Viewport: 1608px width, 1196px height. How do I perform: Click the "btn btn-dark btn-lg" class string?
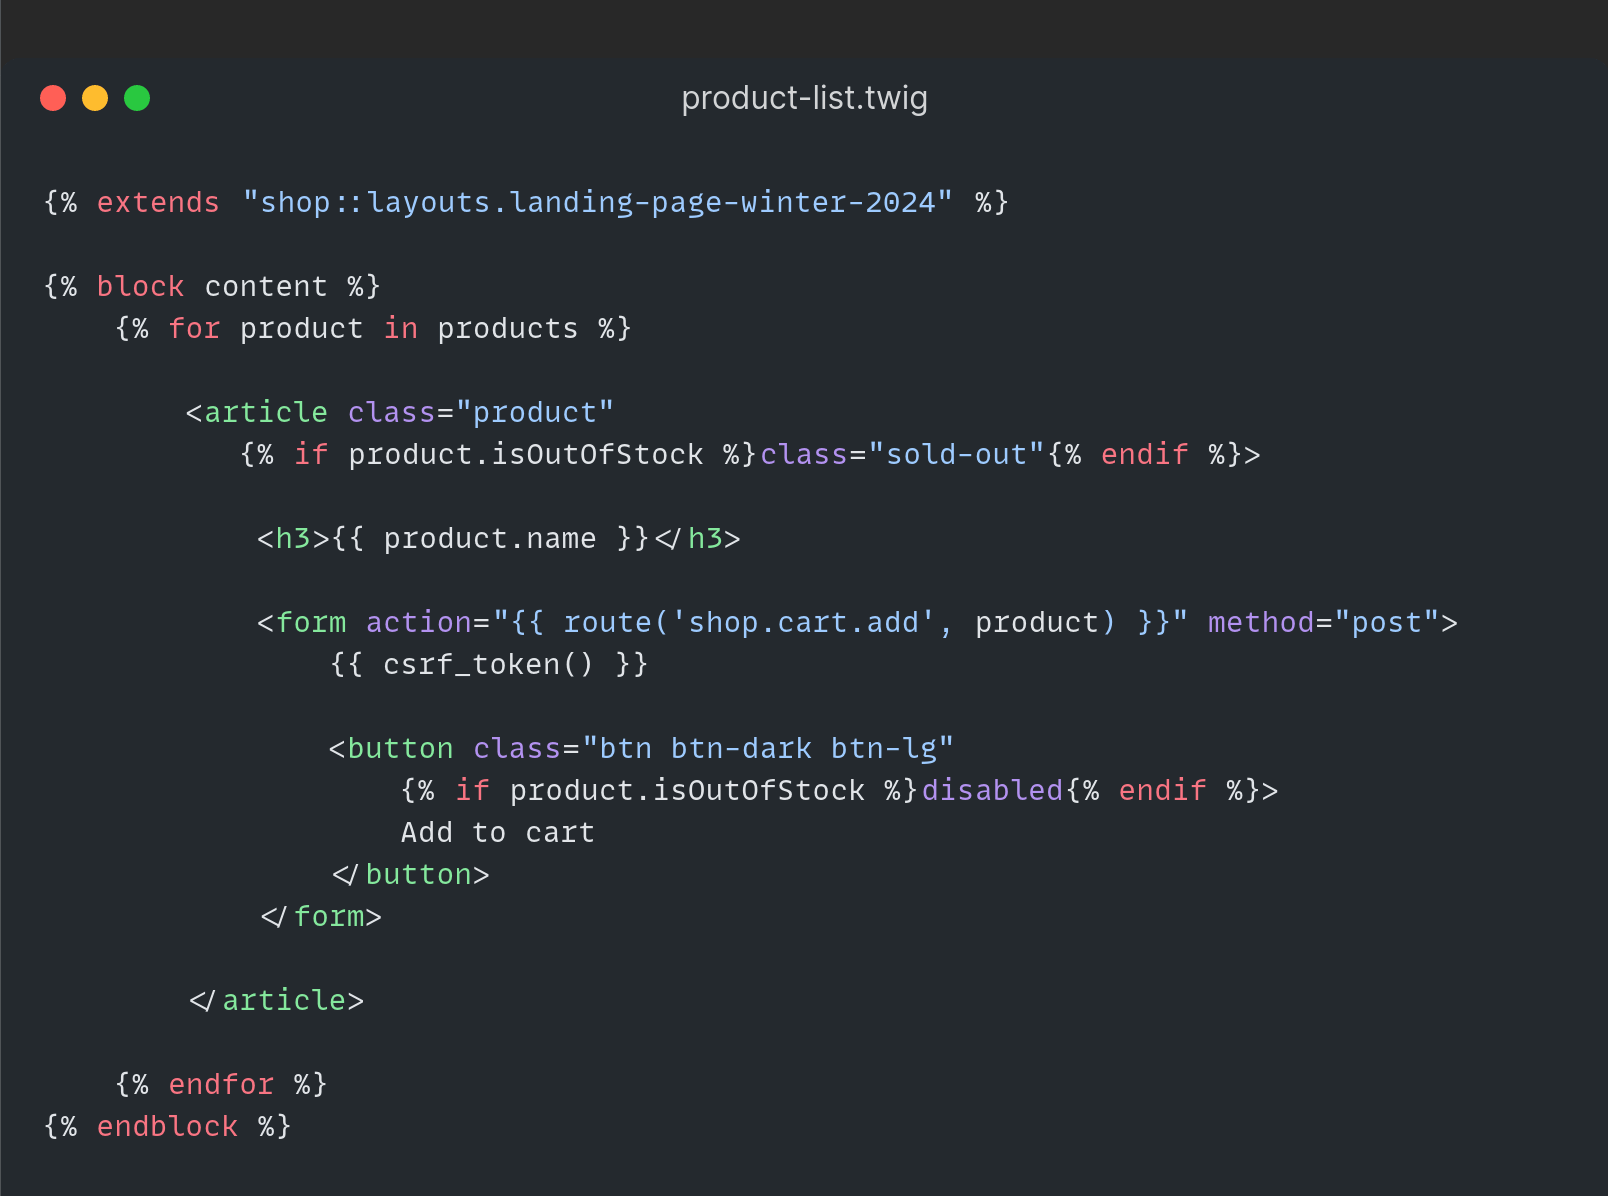click(768, 748)
